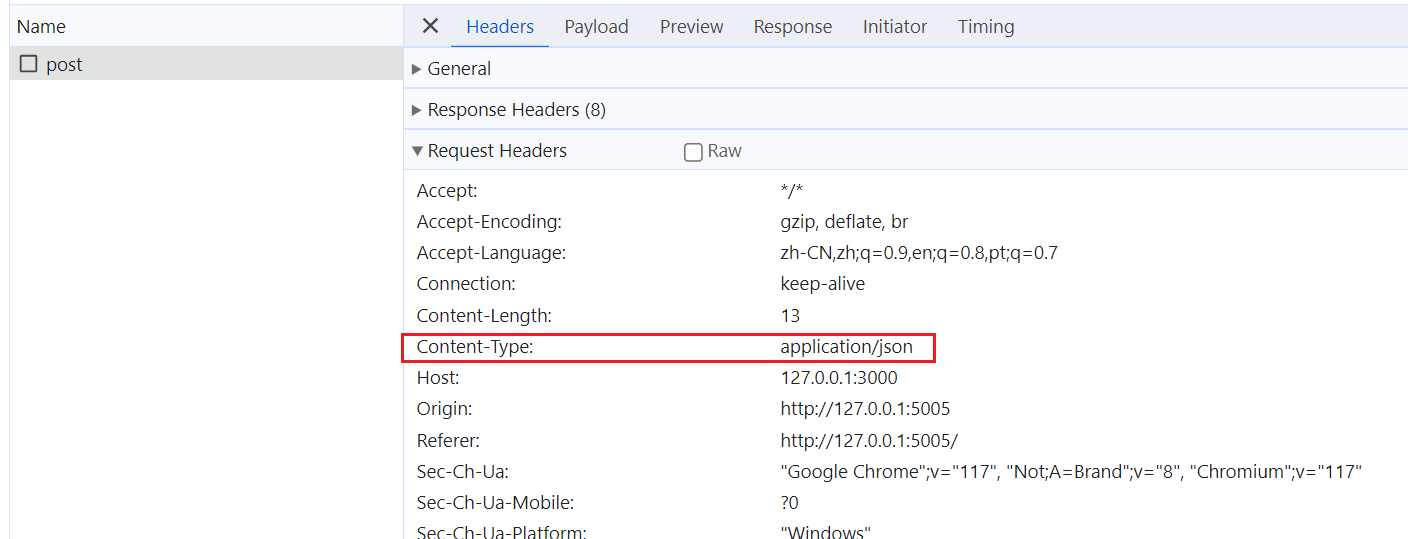Close the request details panel

pos(430,26)
